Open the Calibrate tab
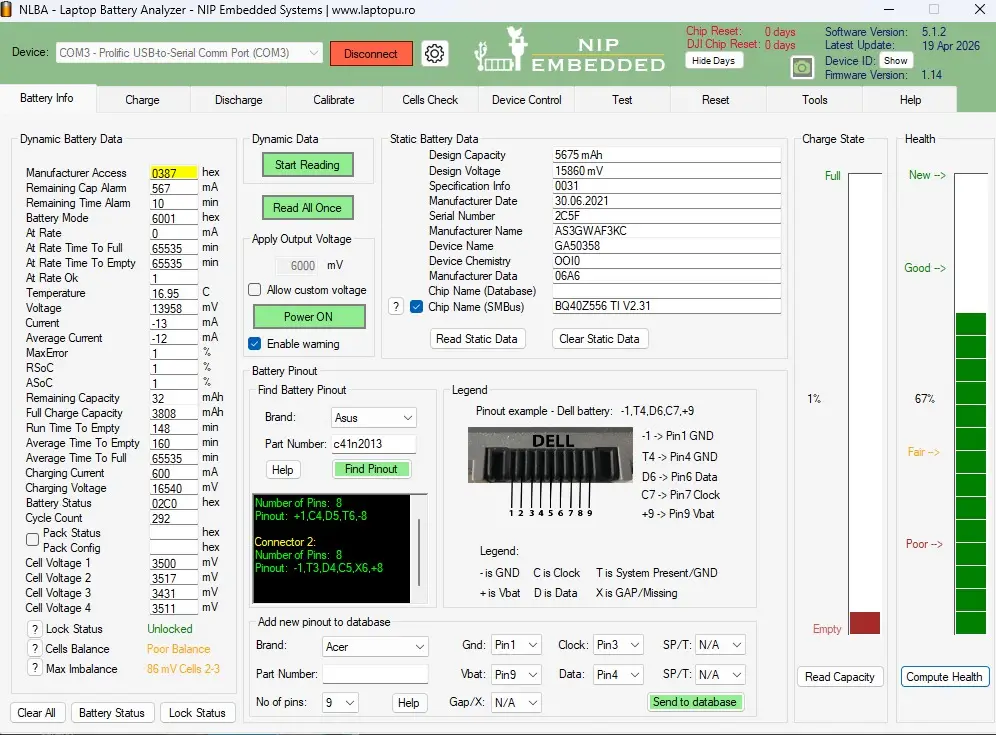996x735 pixels. point(333,100)
